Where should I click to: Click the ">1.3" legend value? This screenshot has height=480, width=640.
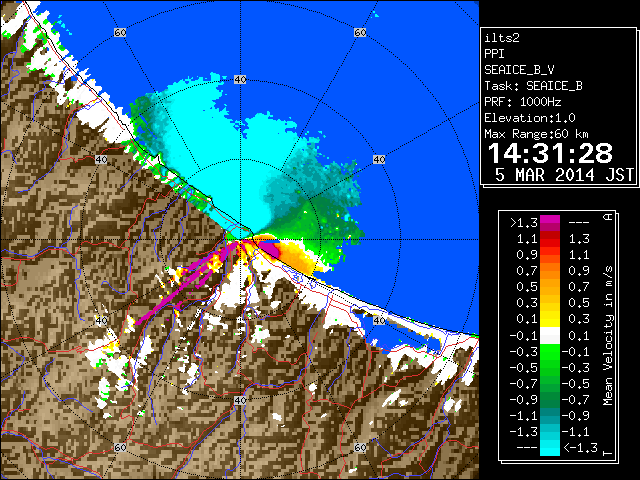tap(524, 223)
